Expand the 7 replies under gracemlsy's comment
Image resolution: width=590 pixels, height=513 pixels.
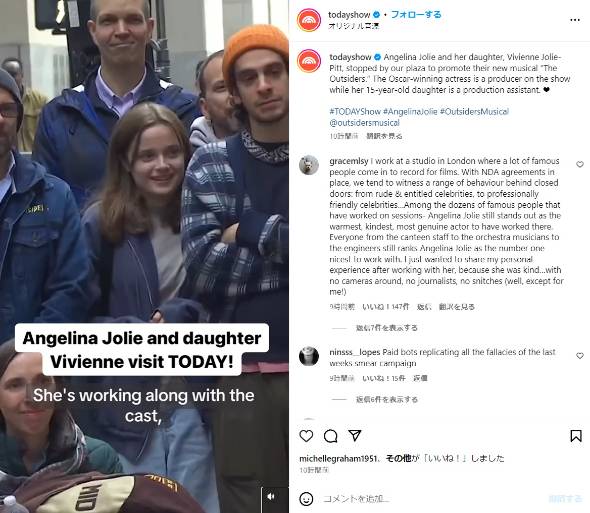pos(387,328)
